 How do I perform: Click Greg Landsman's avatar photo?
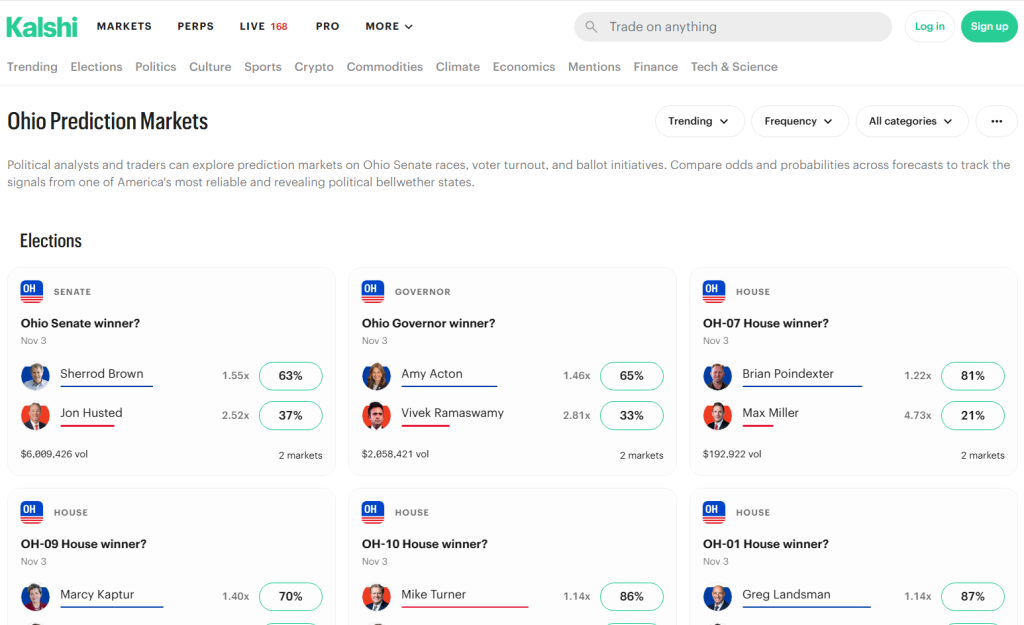coord(717,597)
